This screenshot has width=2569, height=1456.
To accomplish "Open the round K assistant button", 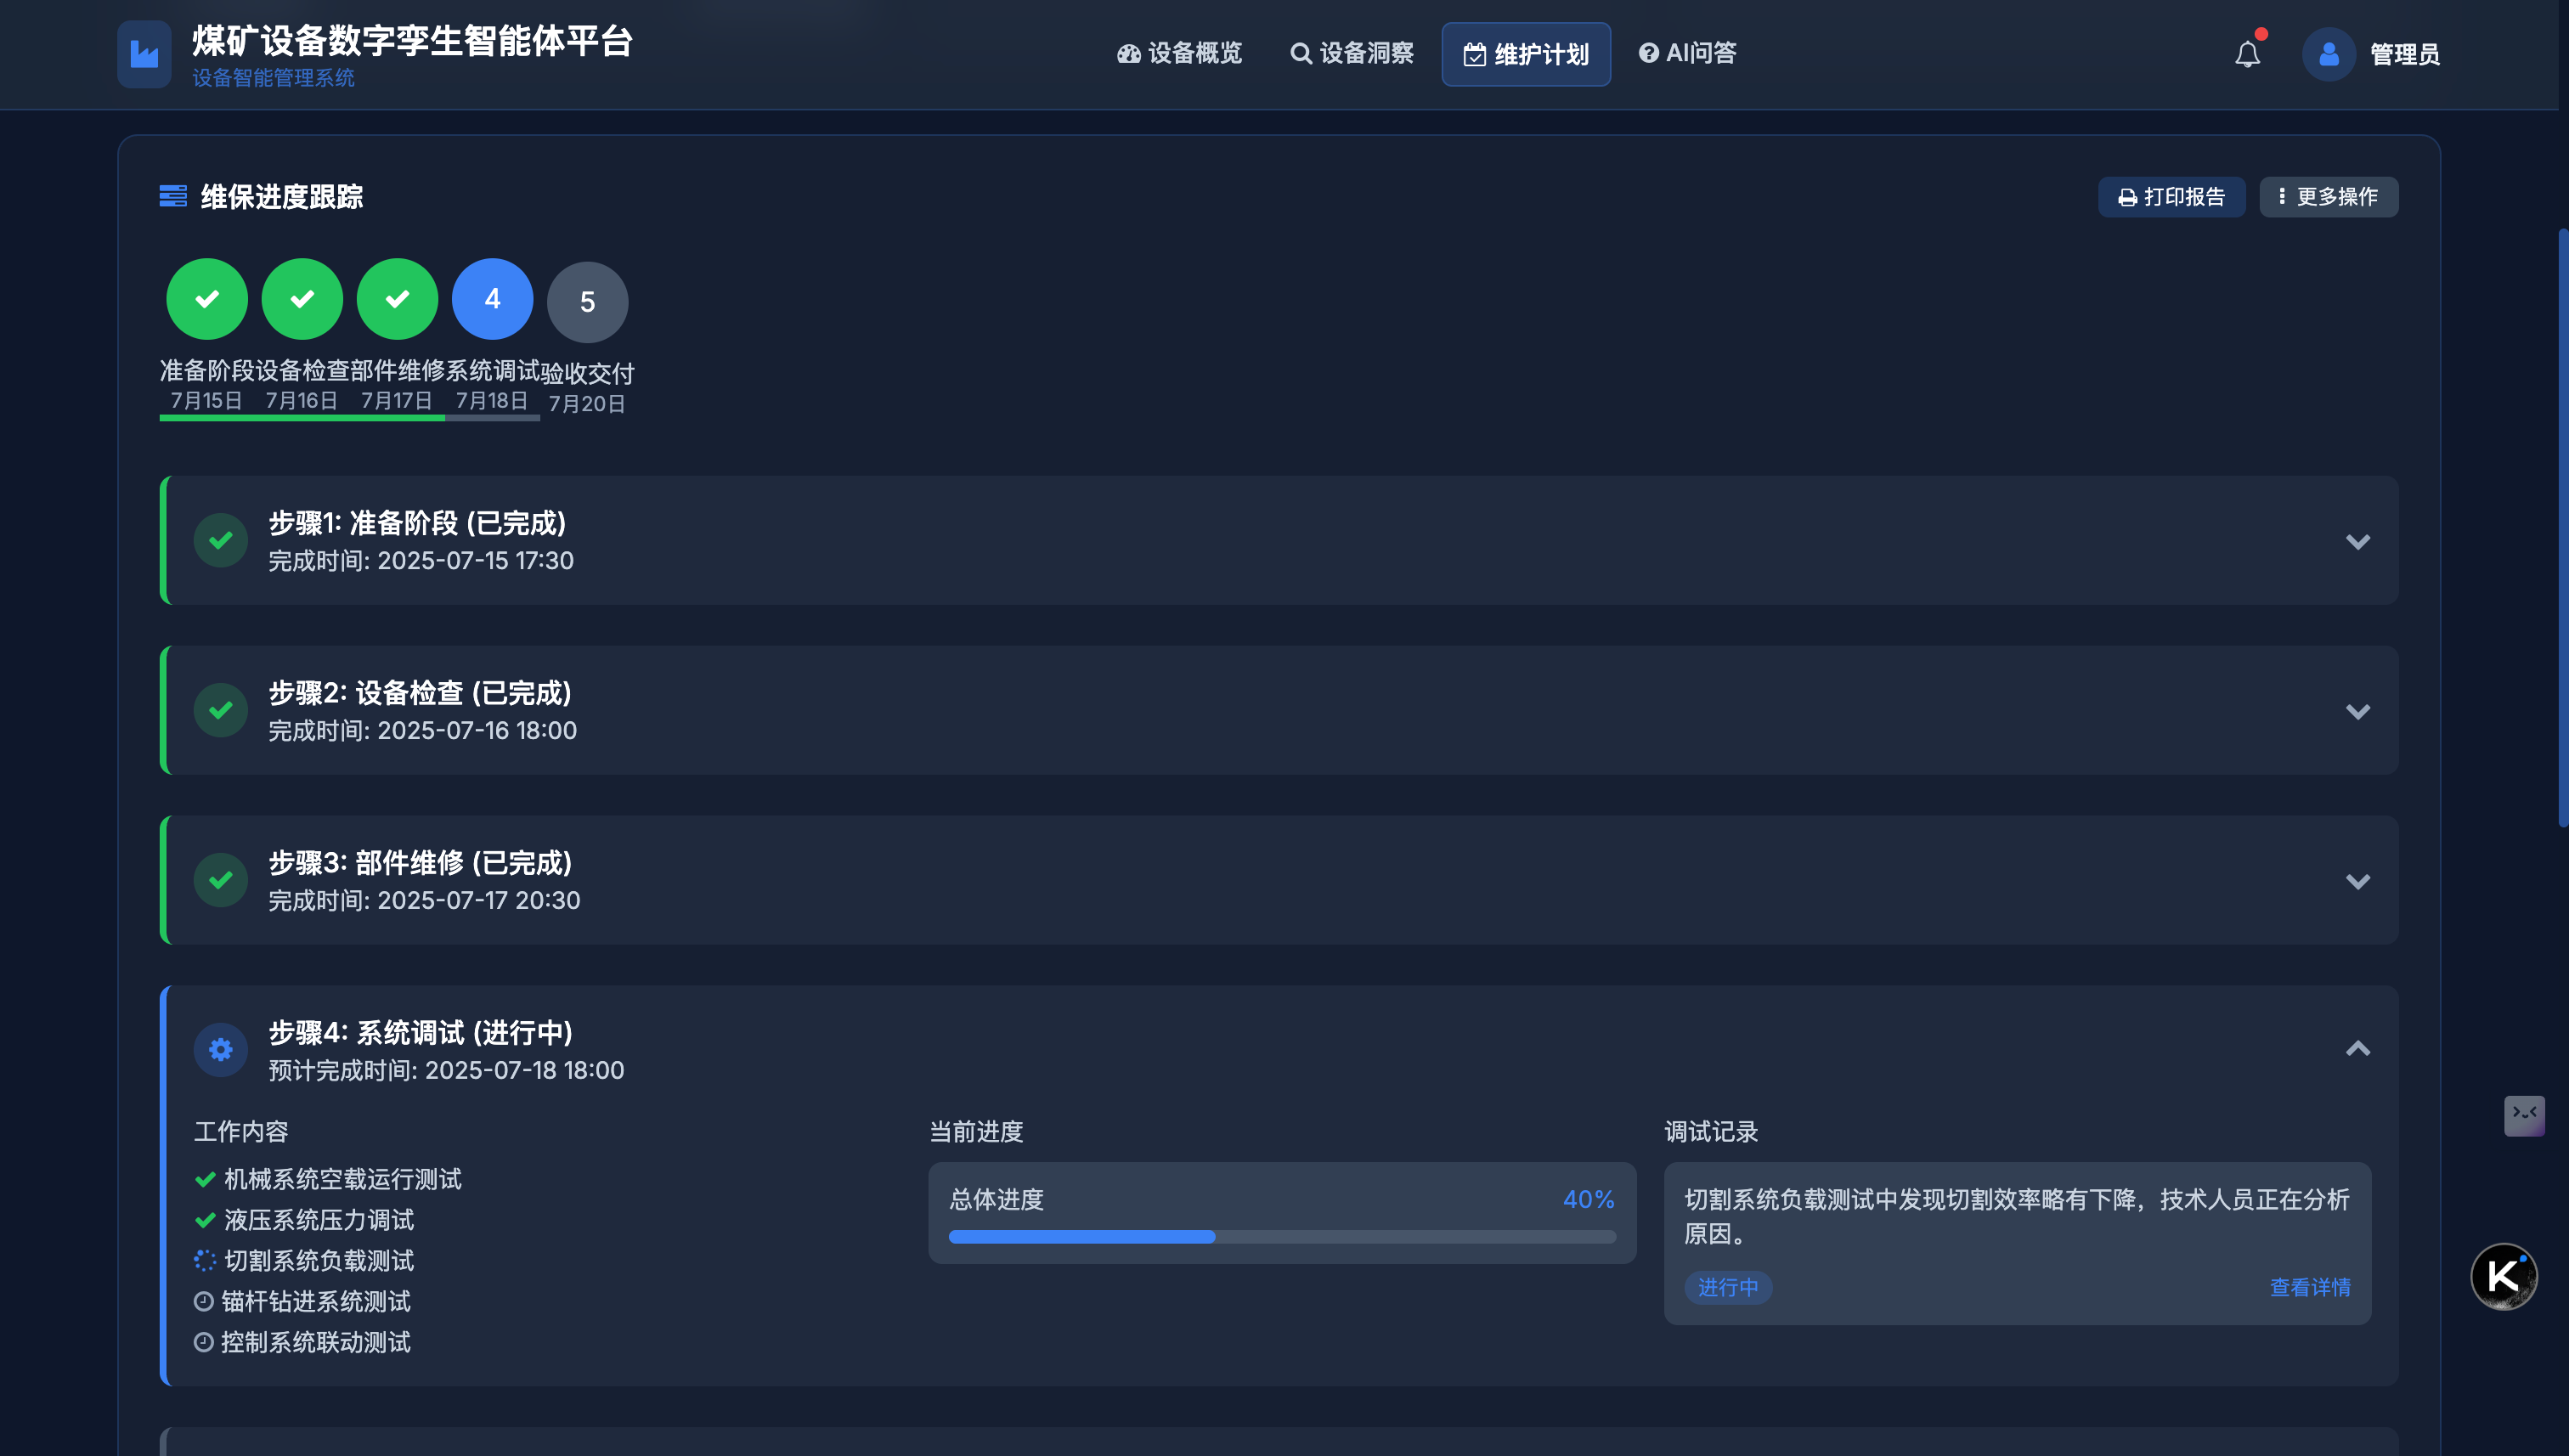I will (x=2503, y=1276).
